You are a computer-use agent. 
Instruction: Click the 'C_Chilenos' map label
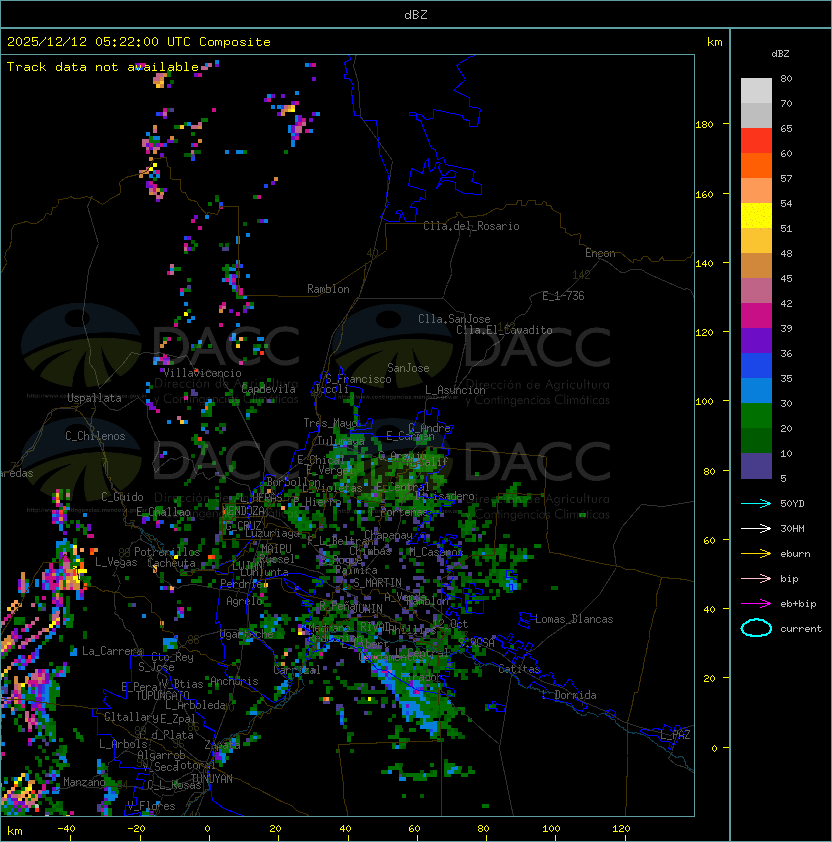pos(95,436)
